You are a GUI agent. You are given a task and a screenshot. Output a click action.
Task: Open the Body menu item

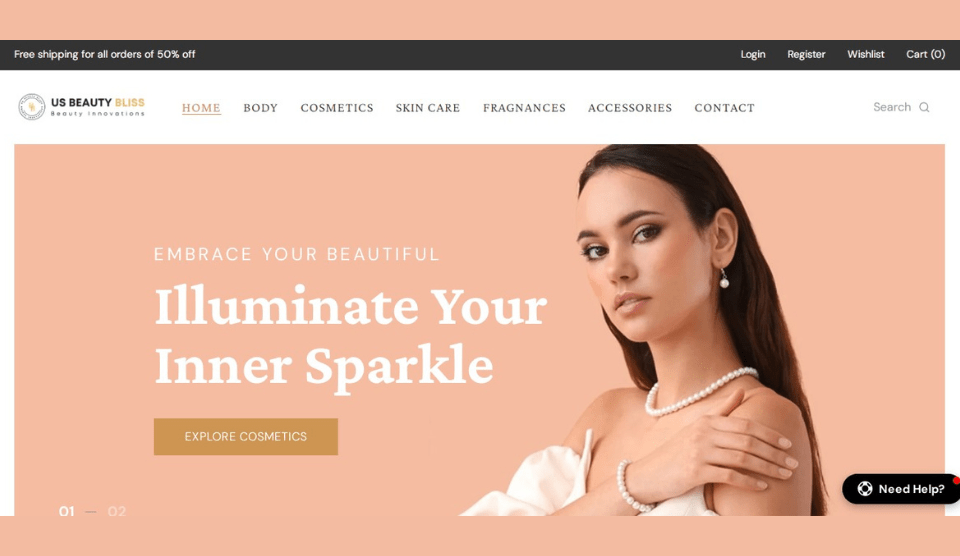pos(260,108)
